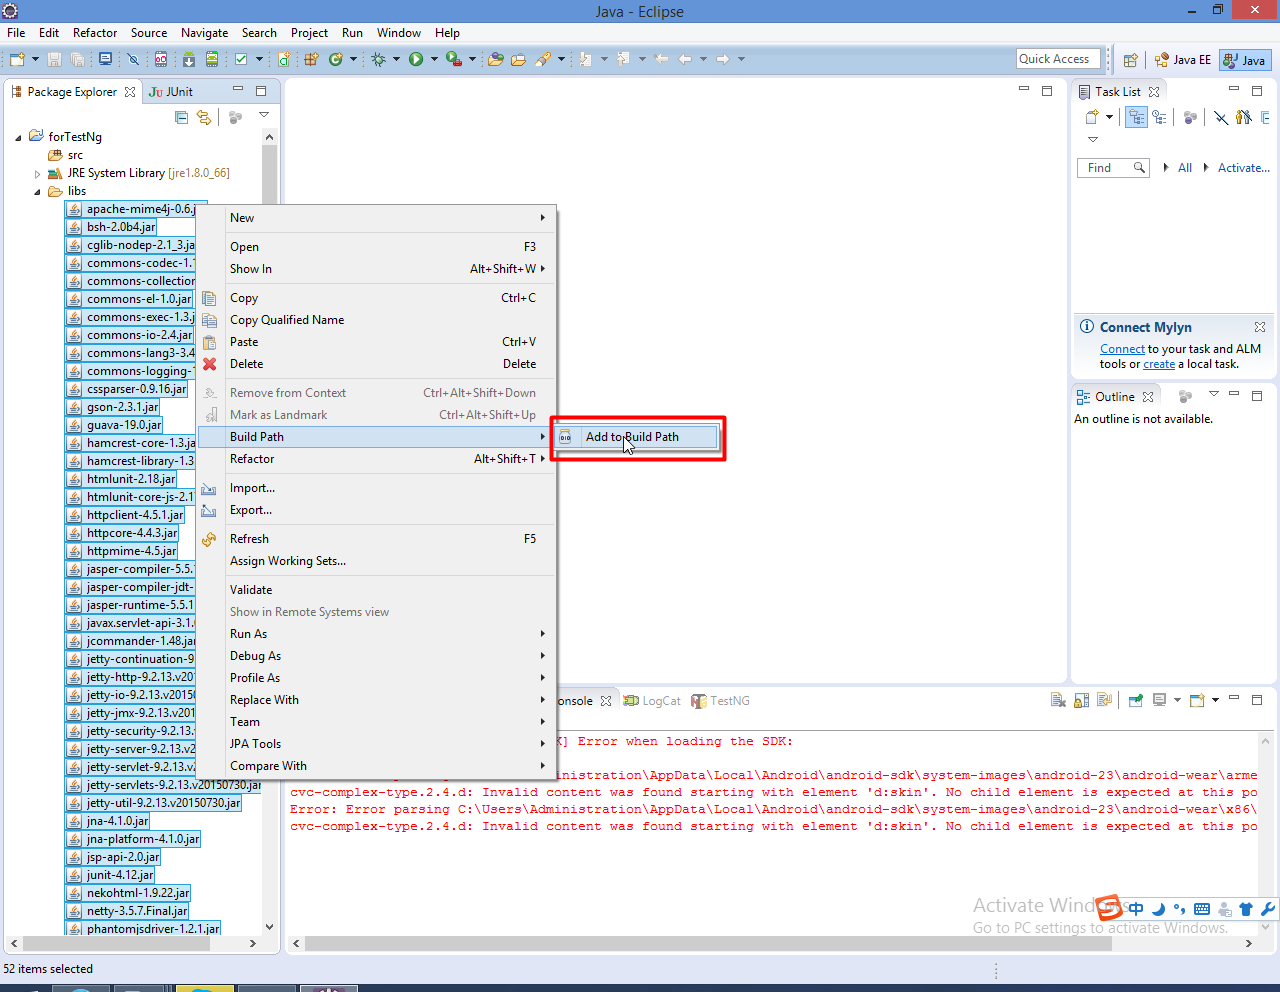Switch to the Java perspective button

point(1245,60)
